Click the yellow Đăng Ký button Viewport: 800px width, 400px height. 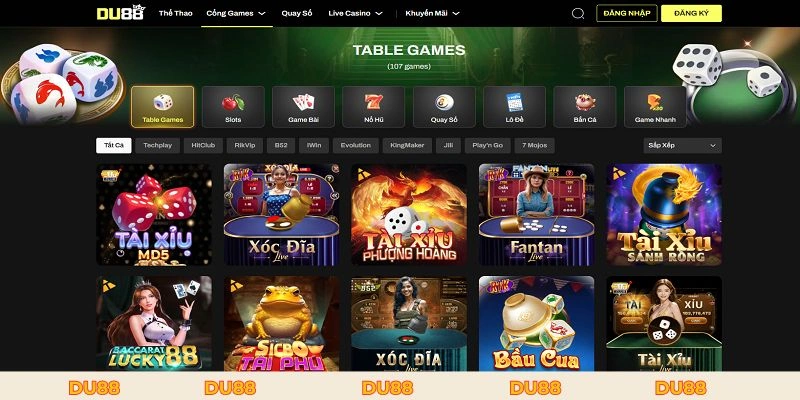point(691,13)
